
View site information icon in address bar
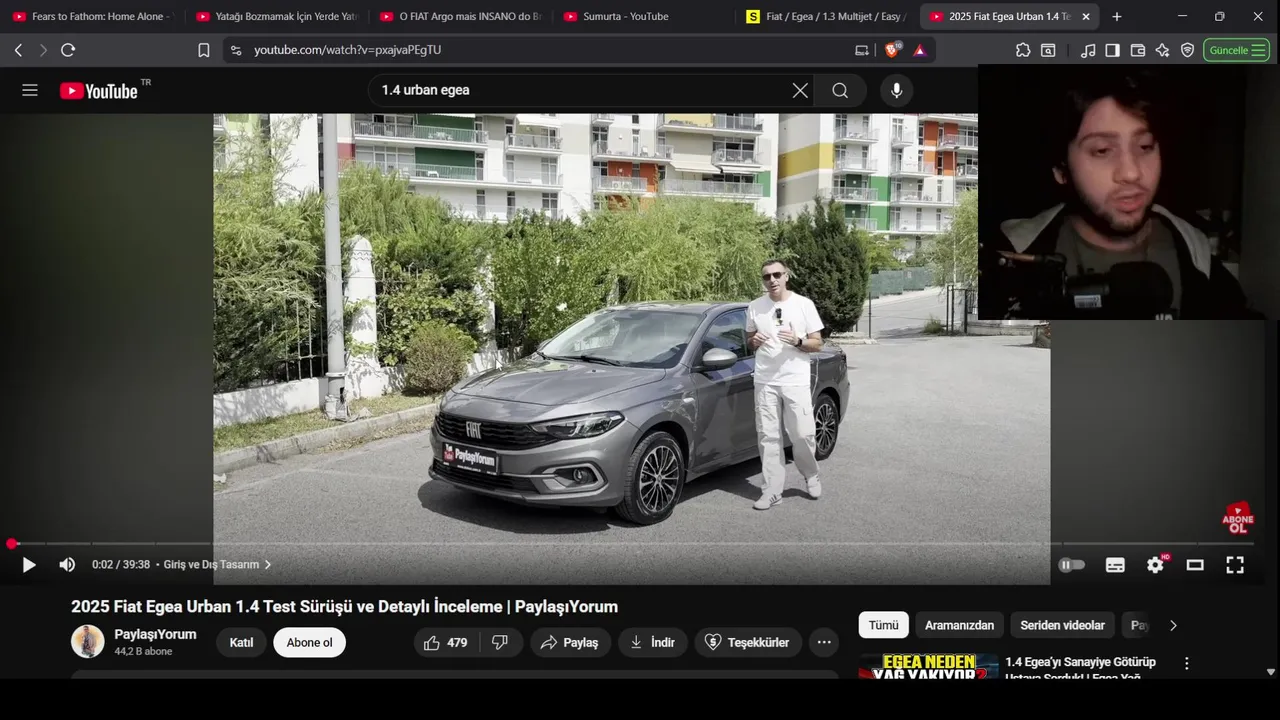236,50
